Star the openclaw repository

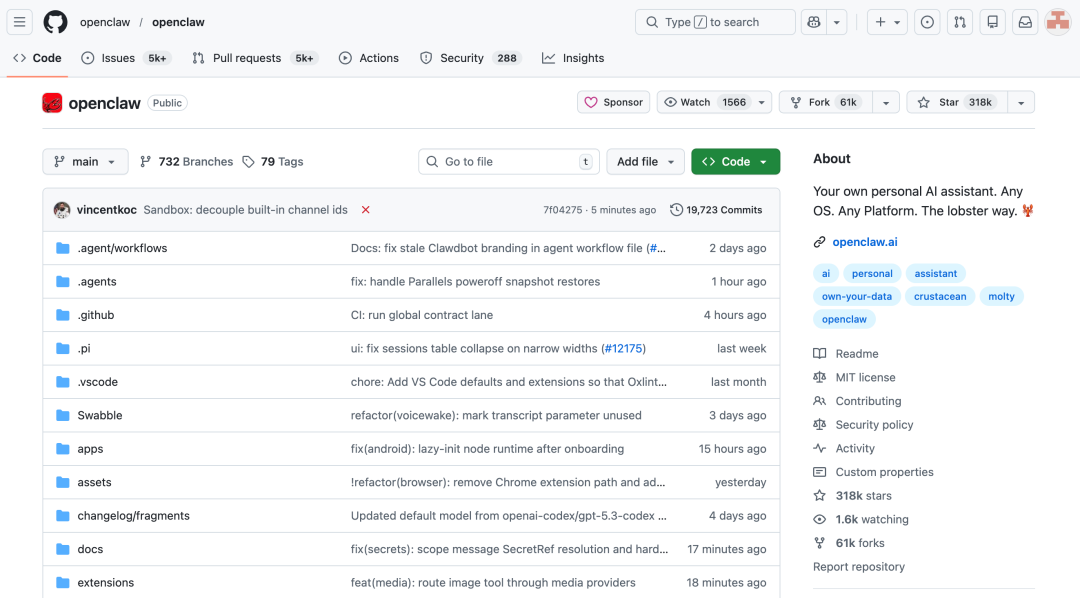[x=957, y=102]
